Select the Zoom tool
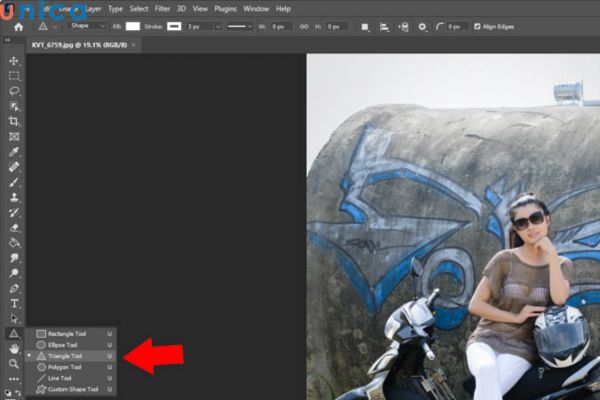This screenshot has height=400, width=600. [x=14, y=364]
